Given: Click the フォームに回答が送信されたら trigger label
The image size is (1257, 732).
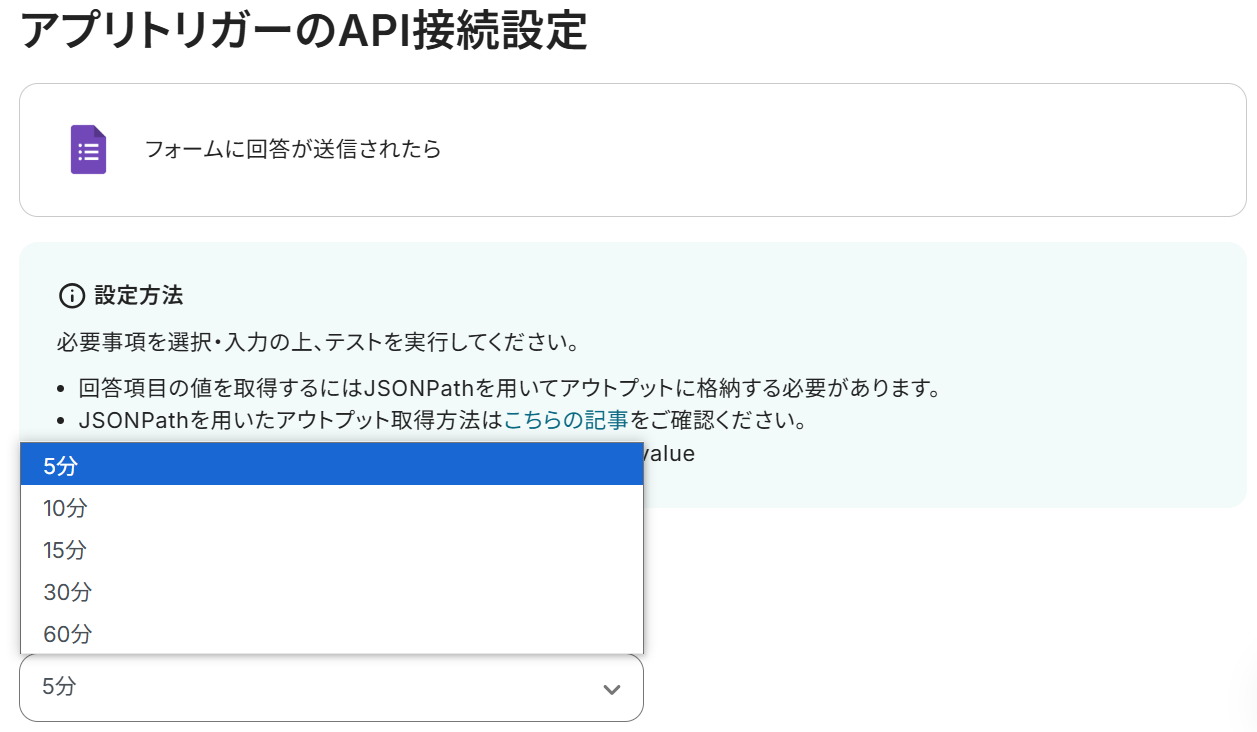Looking at the screenshot, I should [x=293, y=150].
